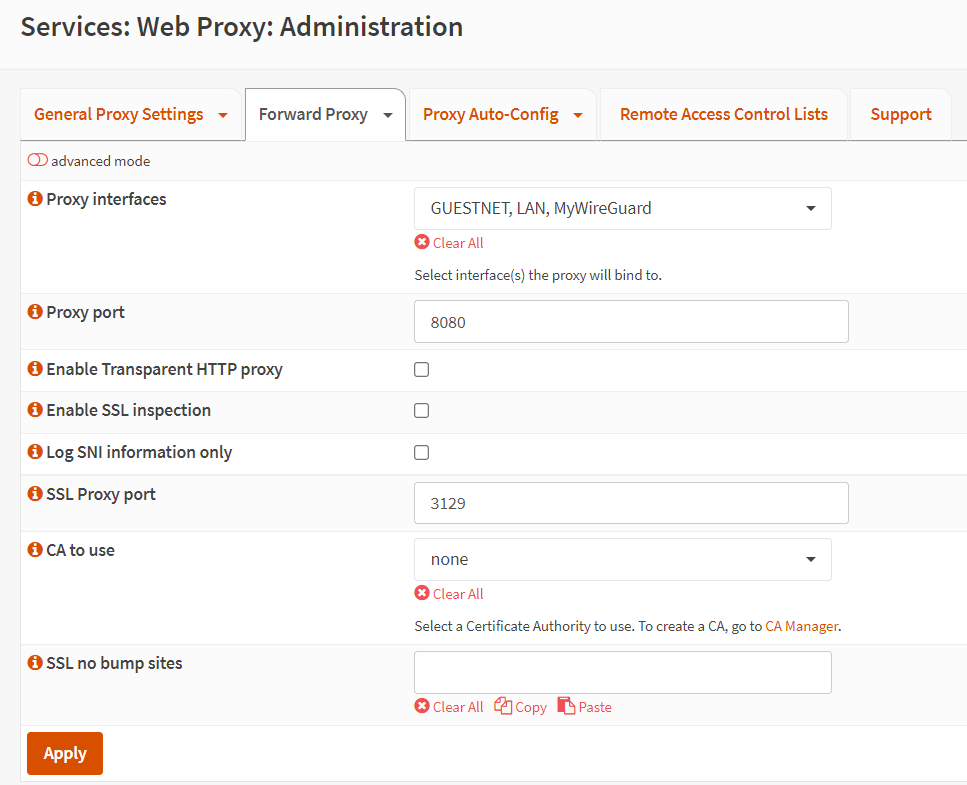Enable Transparent HTTP proxy checkbox
This screenshot has width=967, height=785.
coord(422,370)
